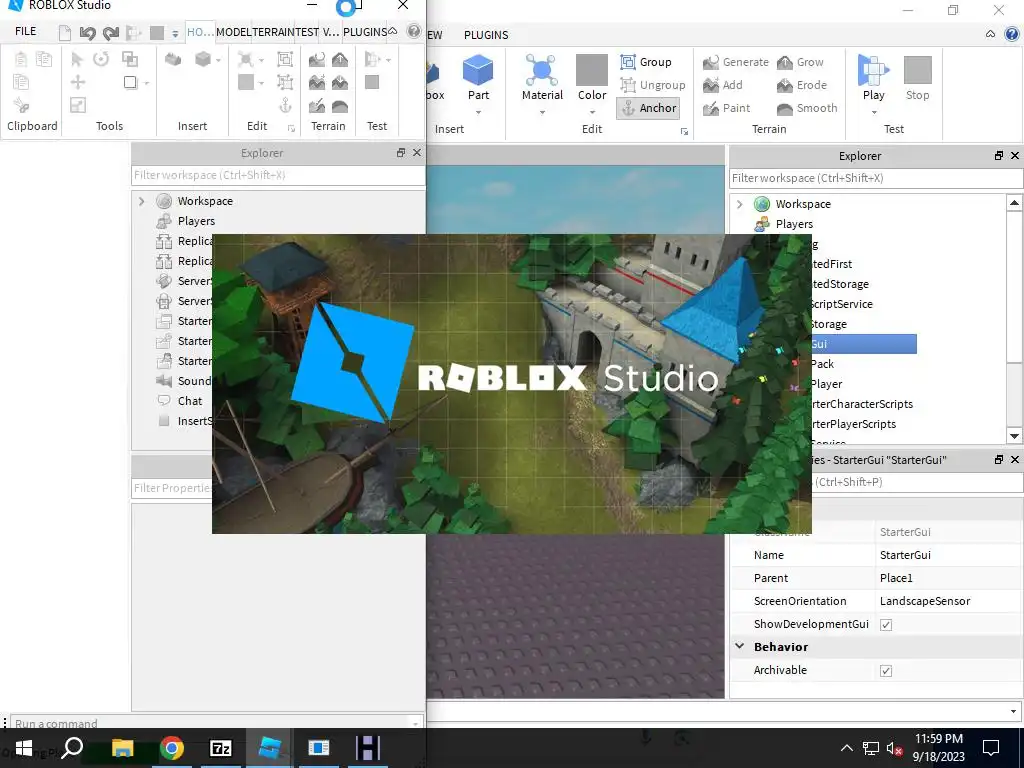Click gray Color swatch in right window Edit group
Screen dimensions: 1024x768
(x=592, y=70)
